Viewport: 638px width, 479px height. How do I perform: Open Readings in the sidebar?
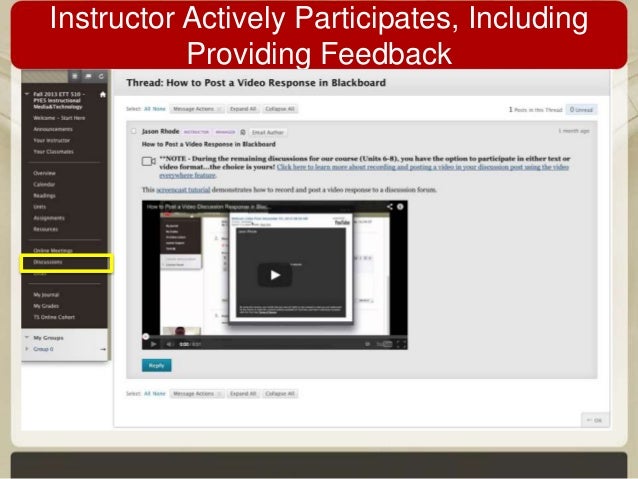[x=44, y=195]
